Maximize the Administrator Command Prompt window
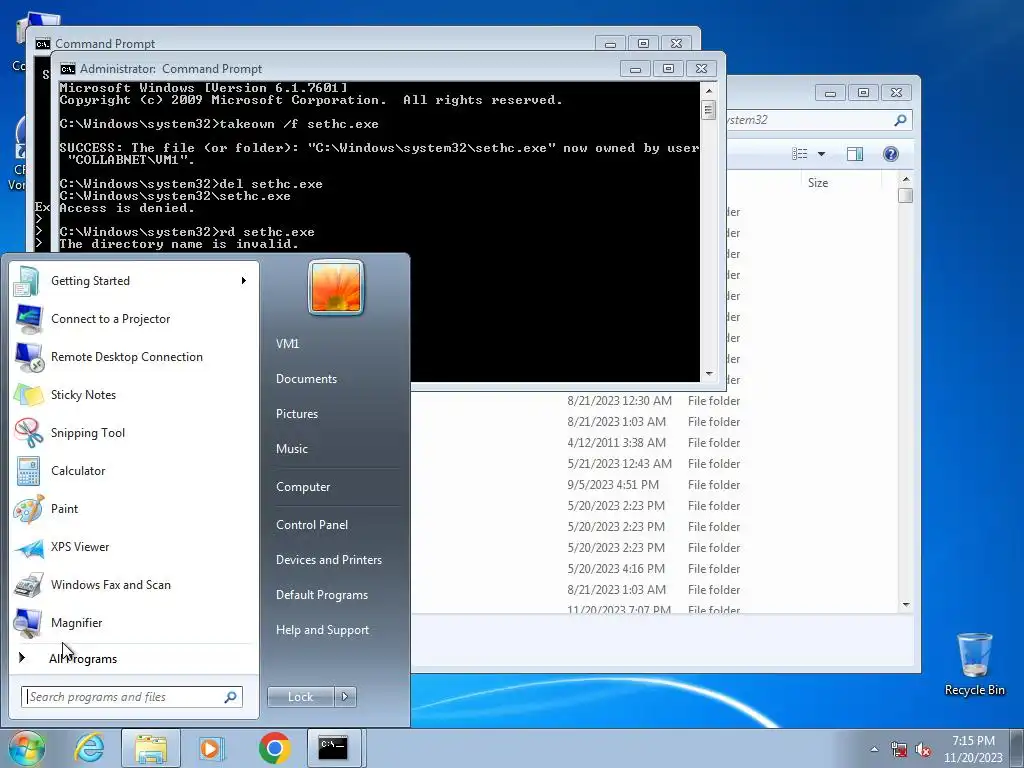Viewport: 1024px width, 768px height. [x=668, y=69]
